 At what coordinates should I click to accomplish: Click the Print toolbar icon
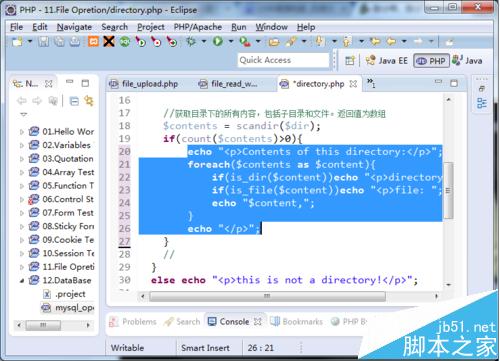click(75, 42)
